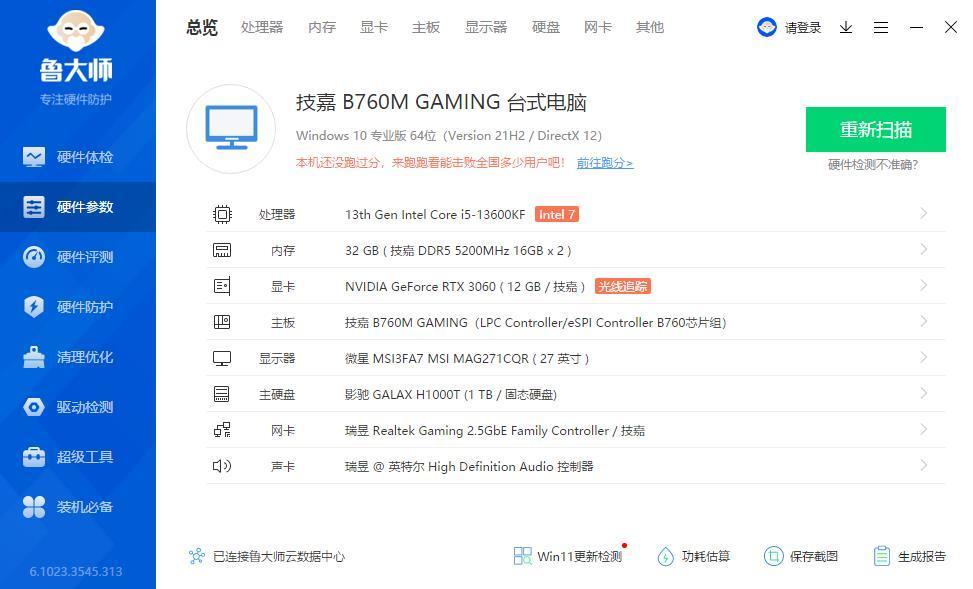Click 请登录 to sign in
This screenshot has width=973, height=589.
[x=803, y=28]
